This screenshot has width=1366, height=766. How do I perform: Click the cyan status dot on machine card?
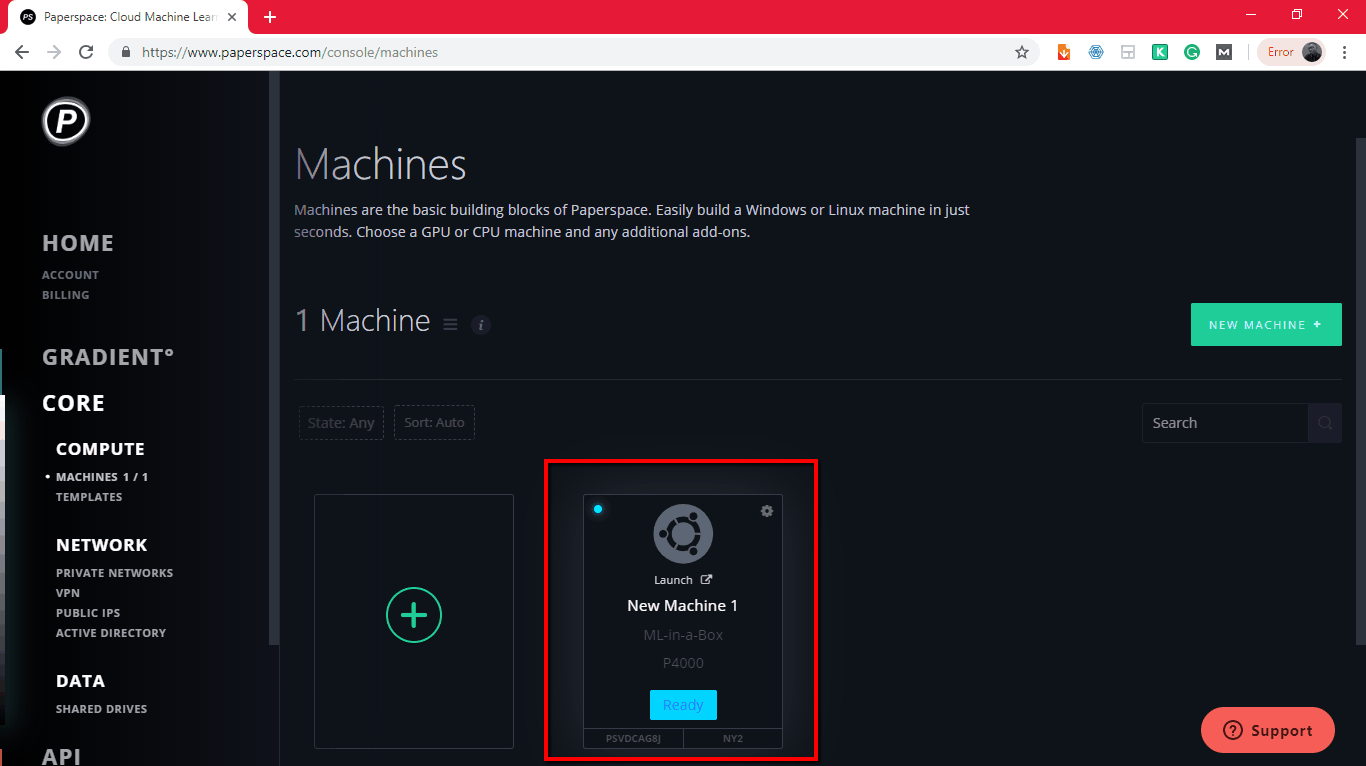click(x=598, y=509)
